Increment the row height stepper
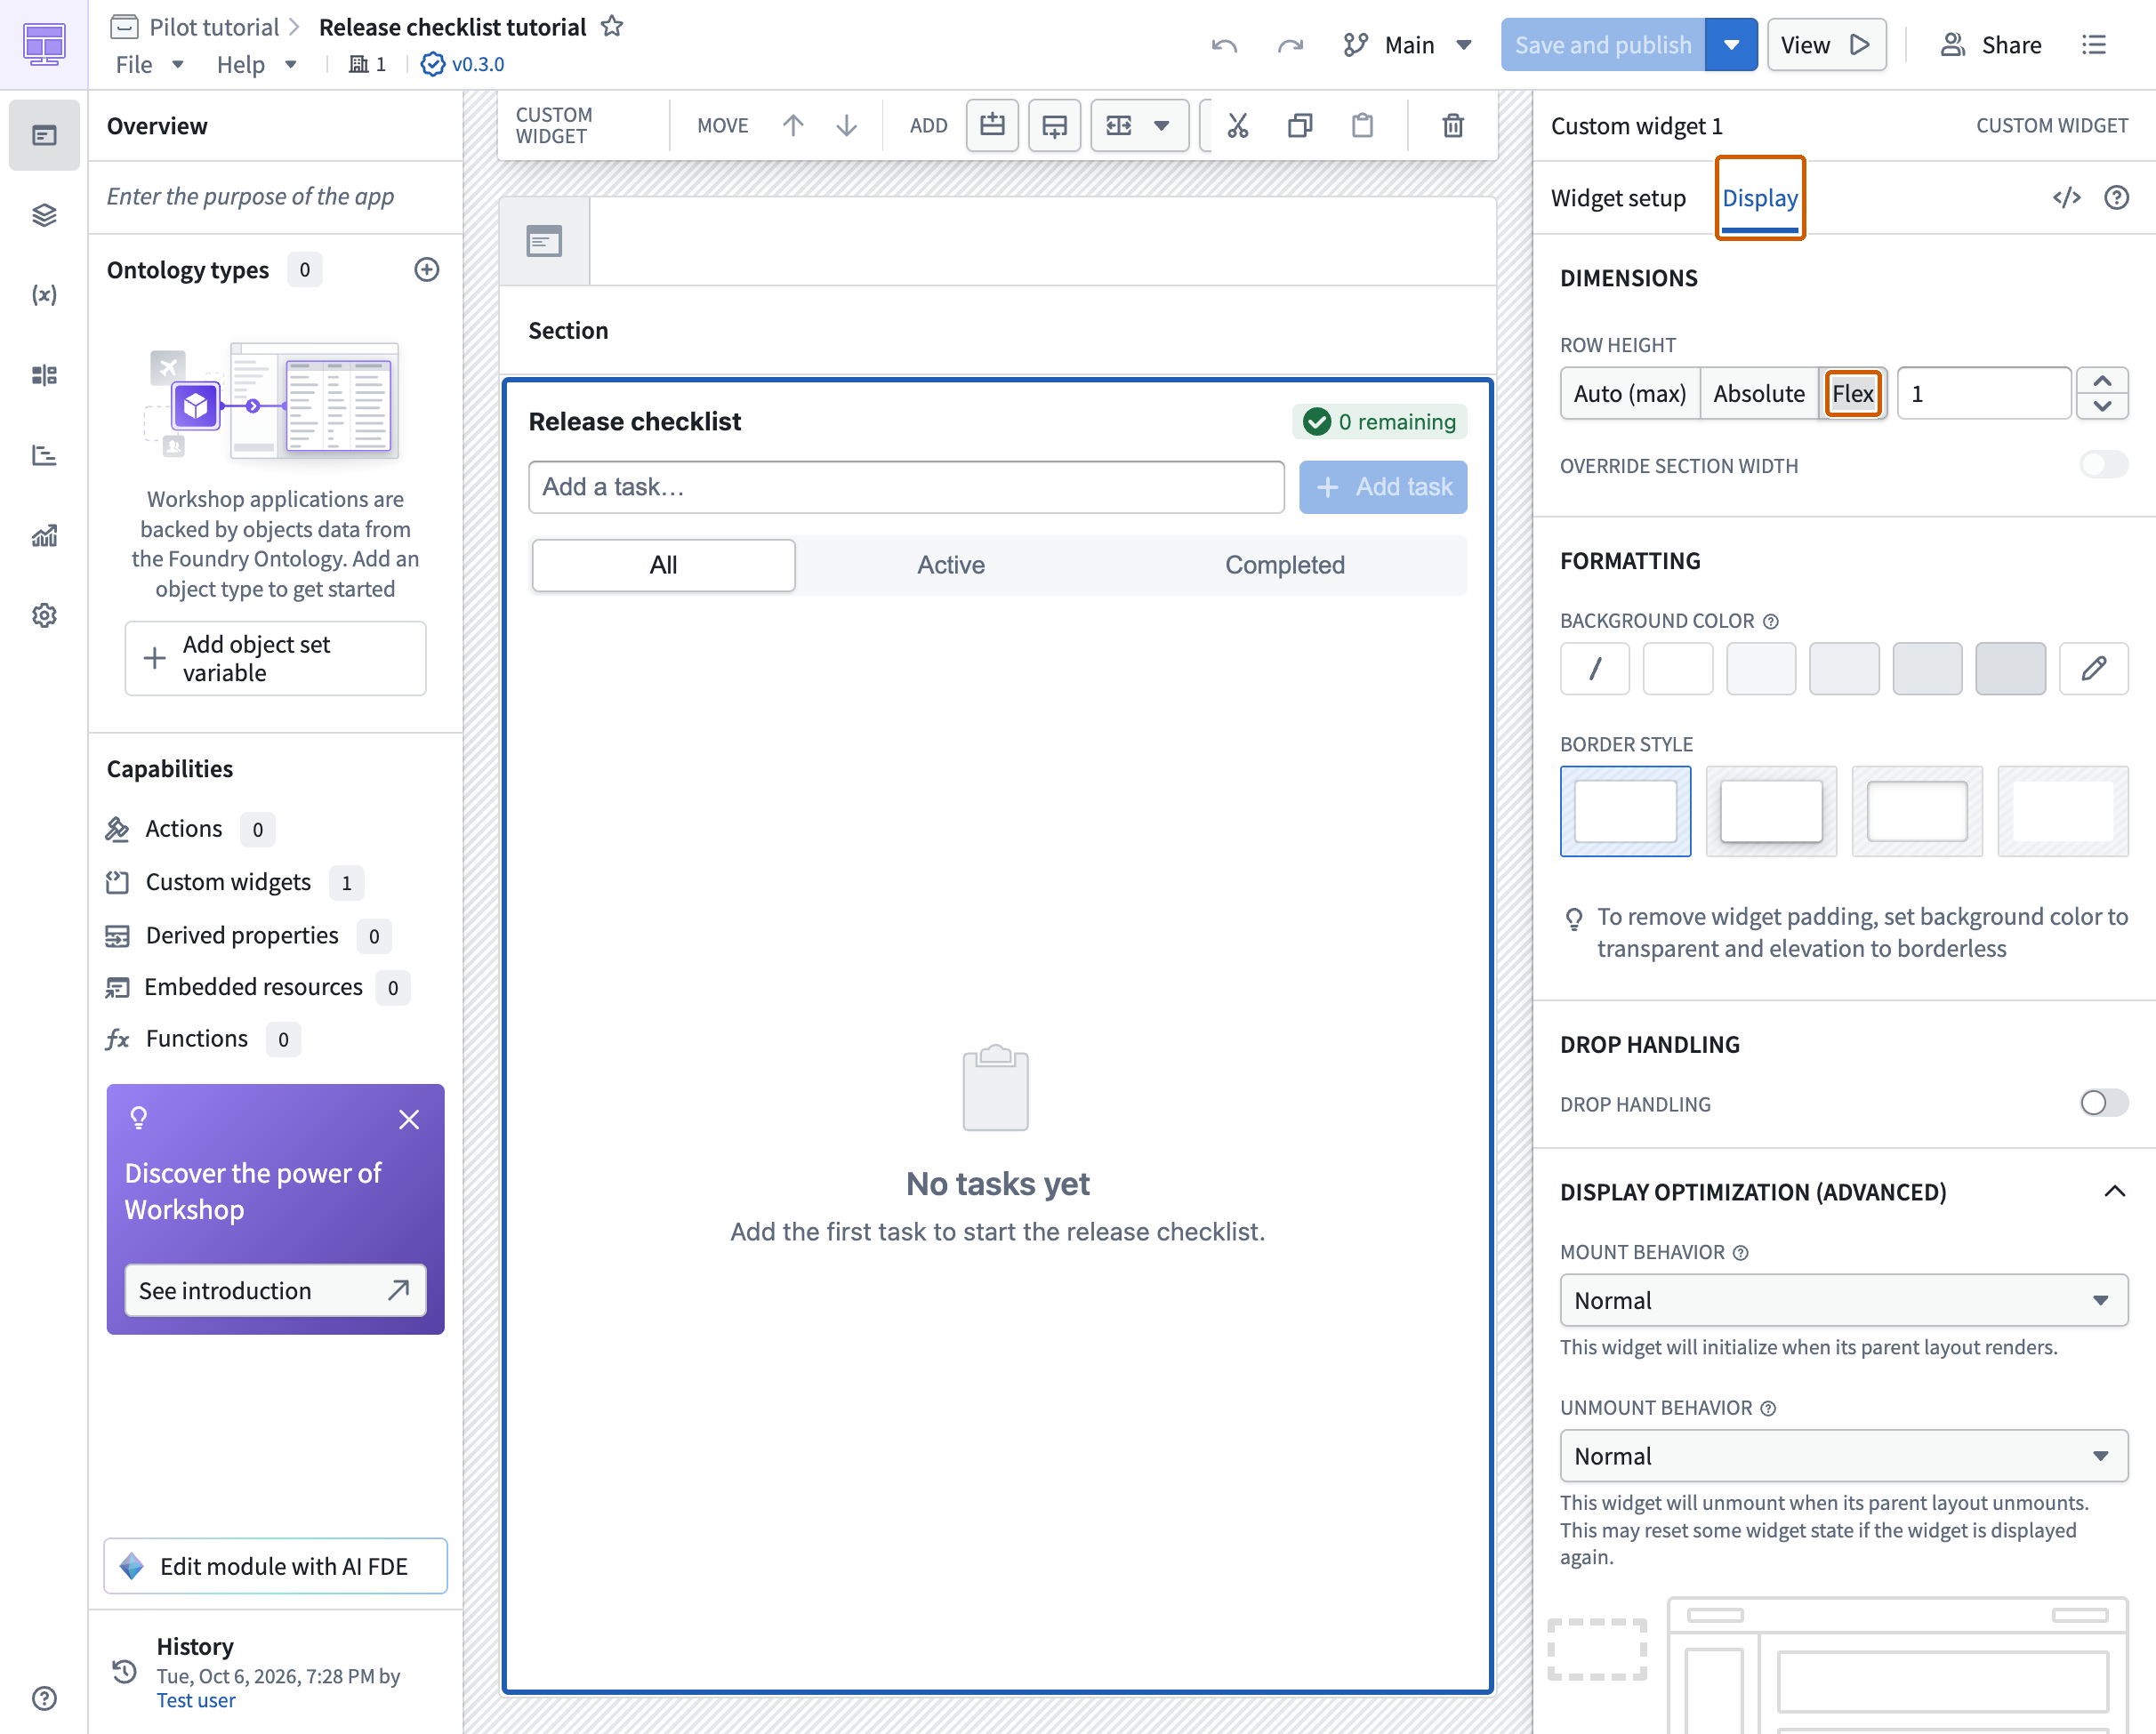2156x1734 pixels. pyautogui.click(x=2102, y=381)
